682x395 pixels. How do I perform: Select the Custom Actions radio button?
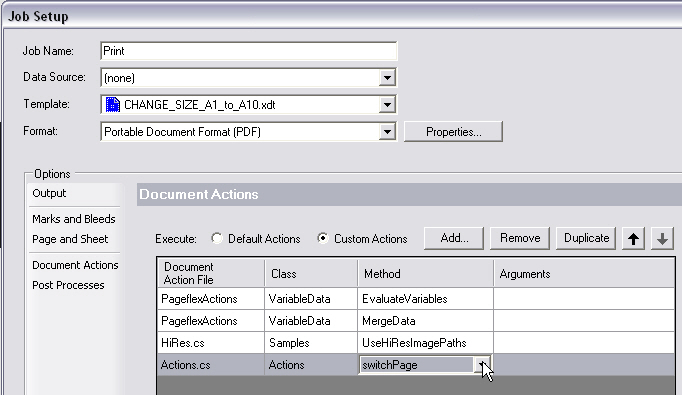click(323, 238)
